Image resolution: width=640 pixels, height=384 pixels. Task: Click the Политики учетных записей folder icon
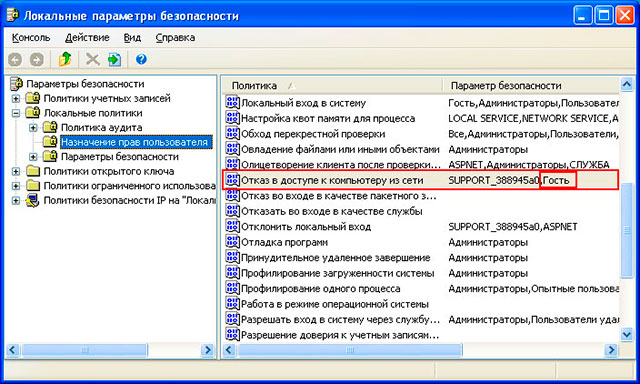coord(33,98)
